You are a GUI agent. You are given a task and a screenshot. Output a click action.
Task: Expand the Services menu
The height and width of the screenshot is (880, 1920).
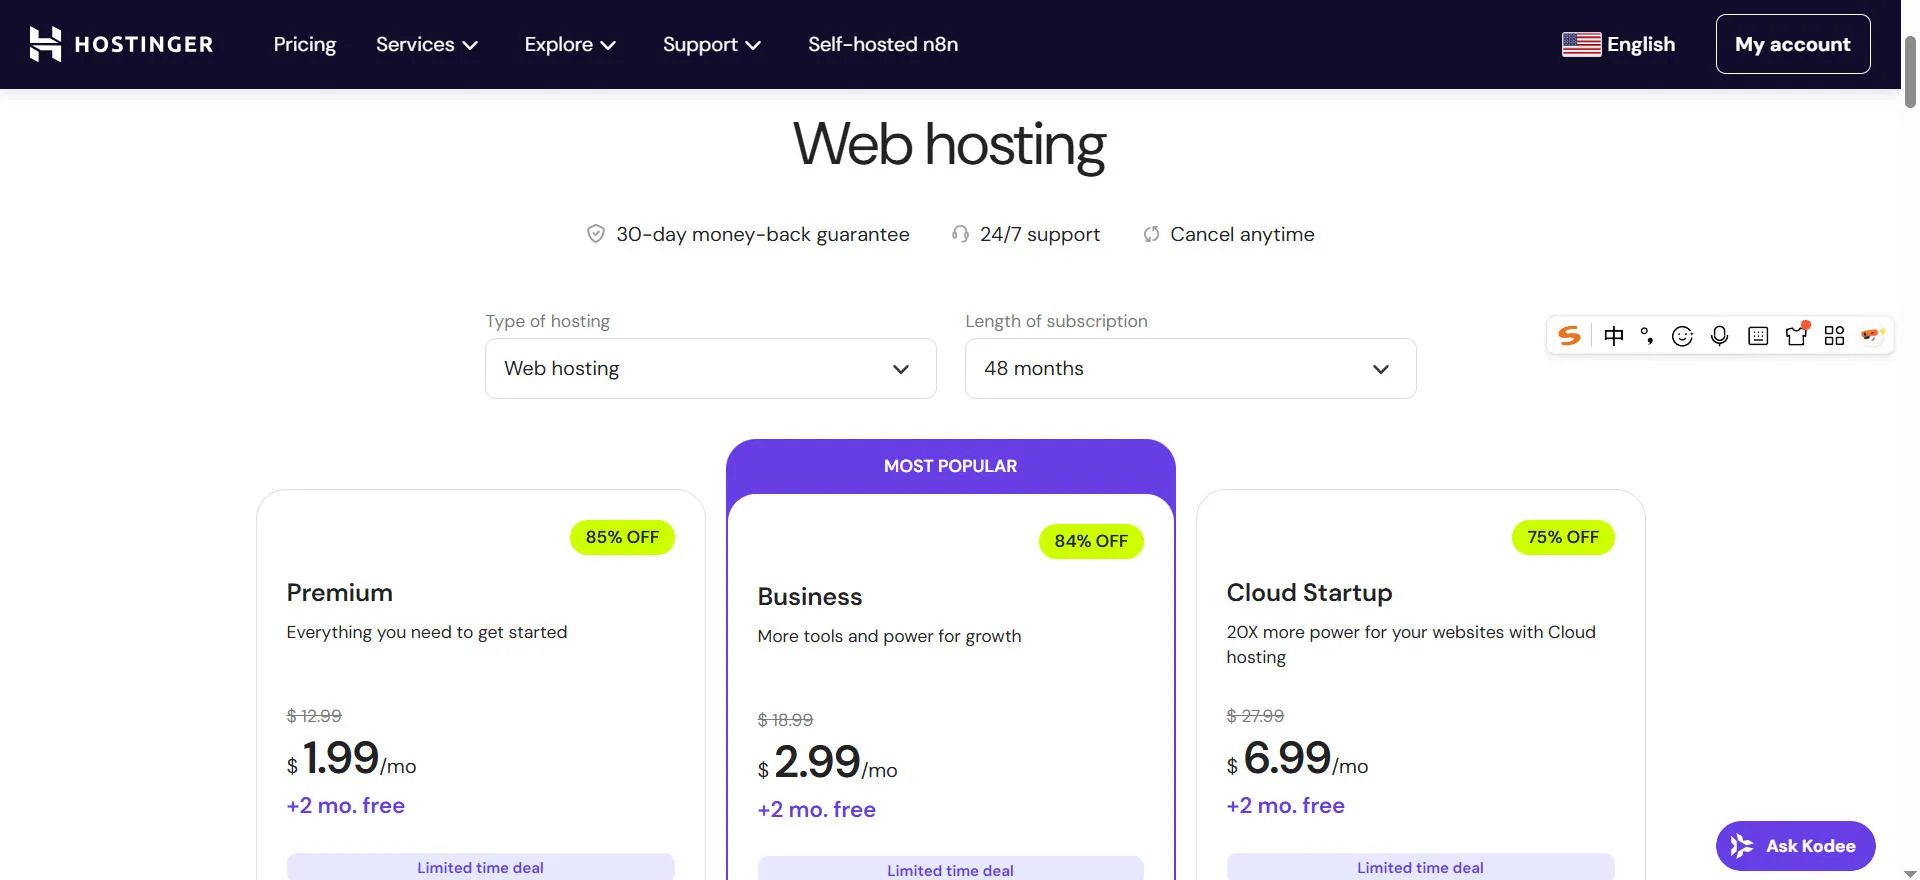click(427, 44)
